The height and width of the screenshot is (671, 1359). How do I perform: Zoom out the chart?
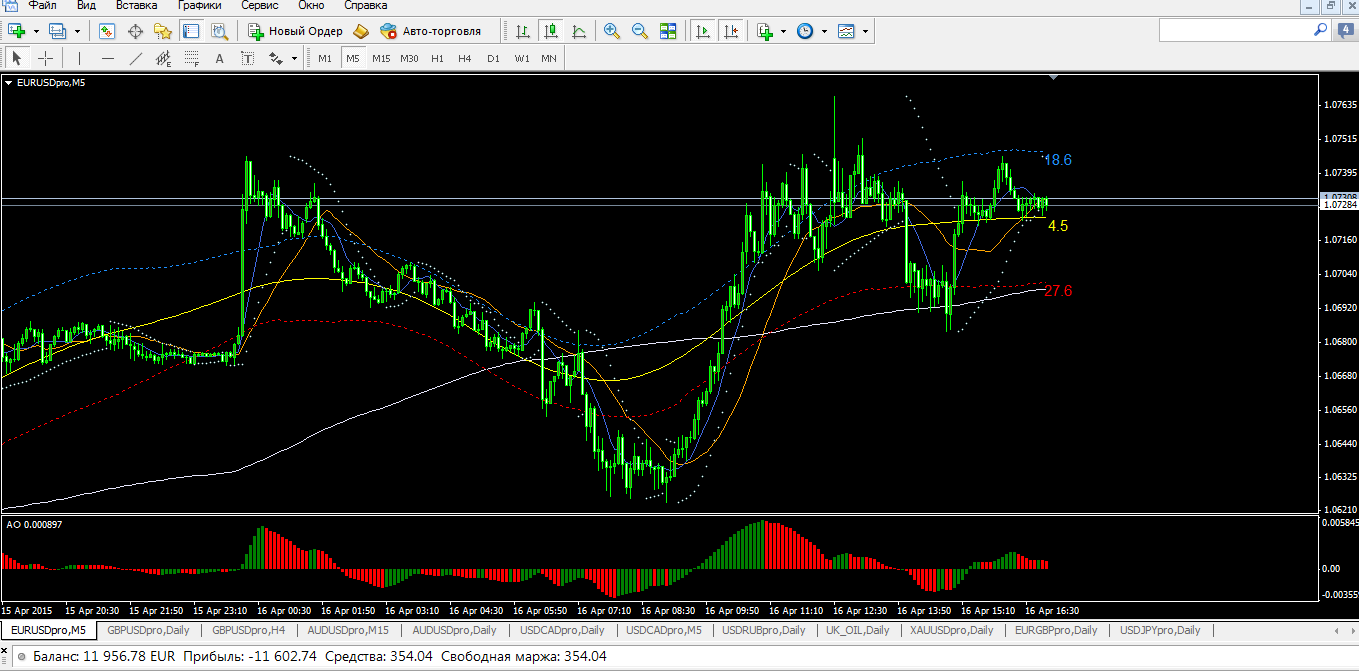pyautogui.click(x=640, y=31)
